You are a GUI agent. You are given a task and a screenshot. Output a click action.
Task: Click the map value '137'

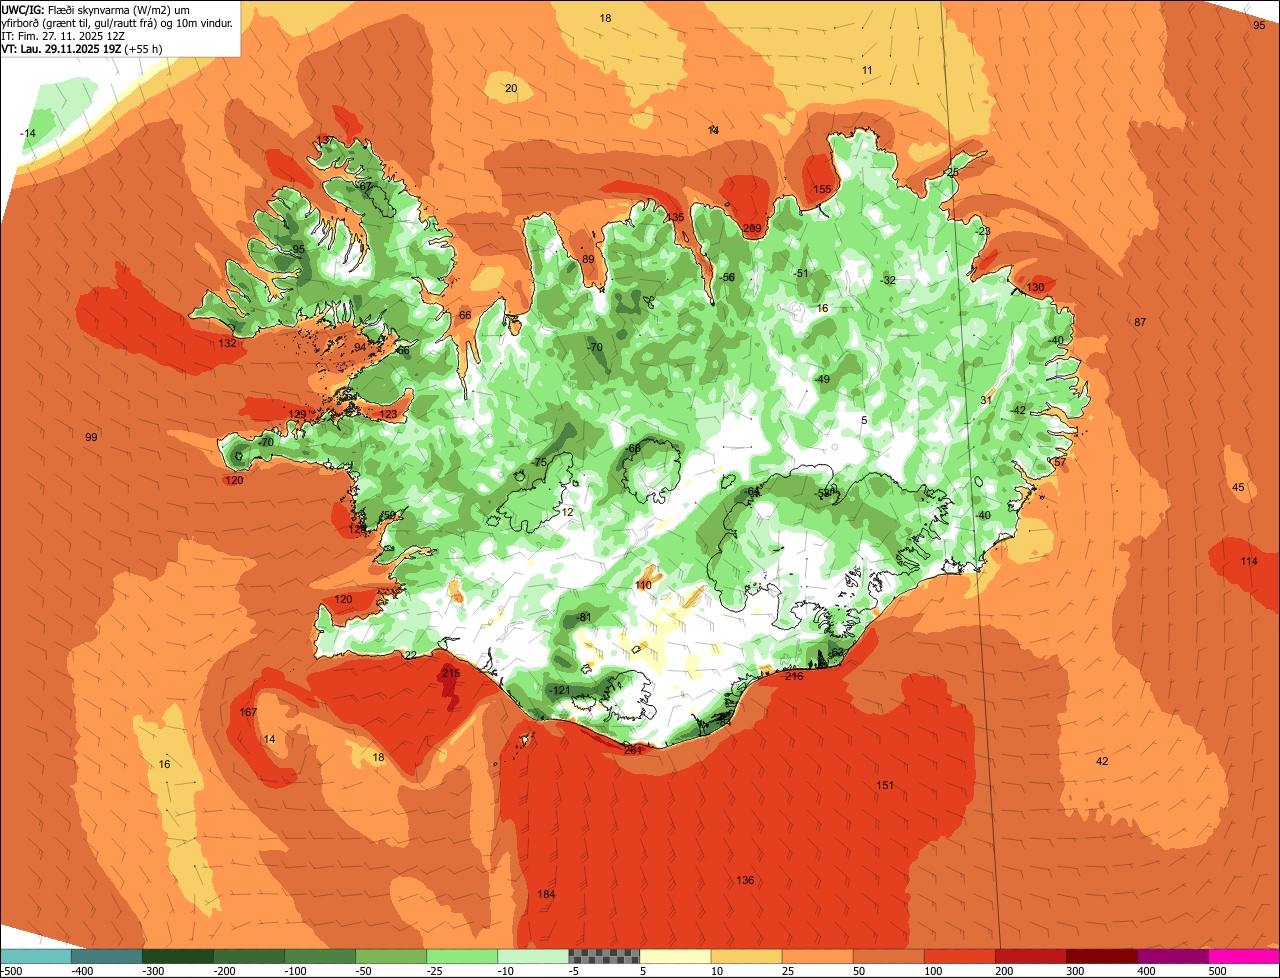(x=325, y=140)
